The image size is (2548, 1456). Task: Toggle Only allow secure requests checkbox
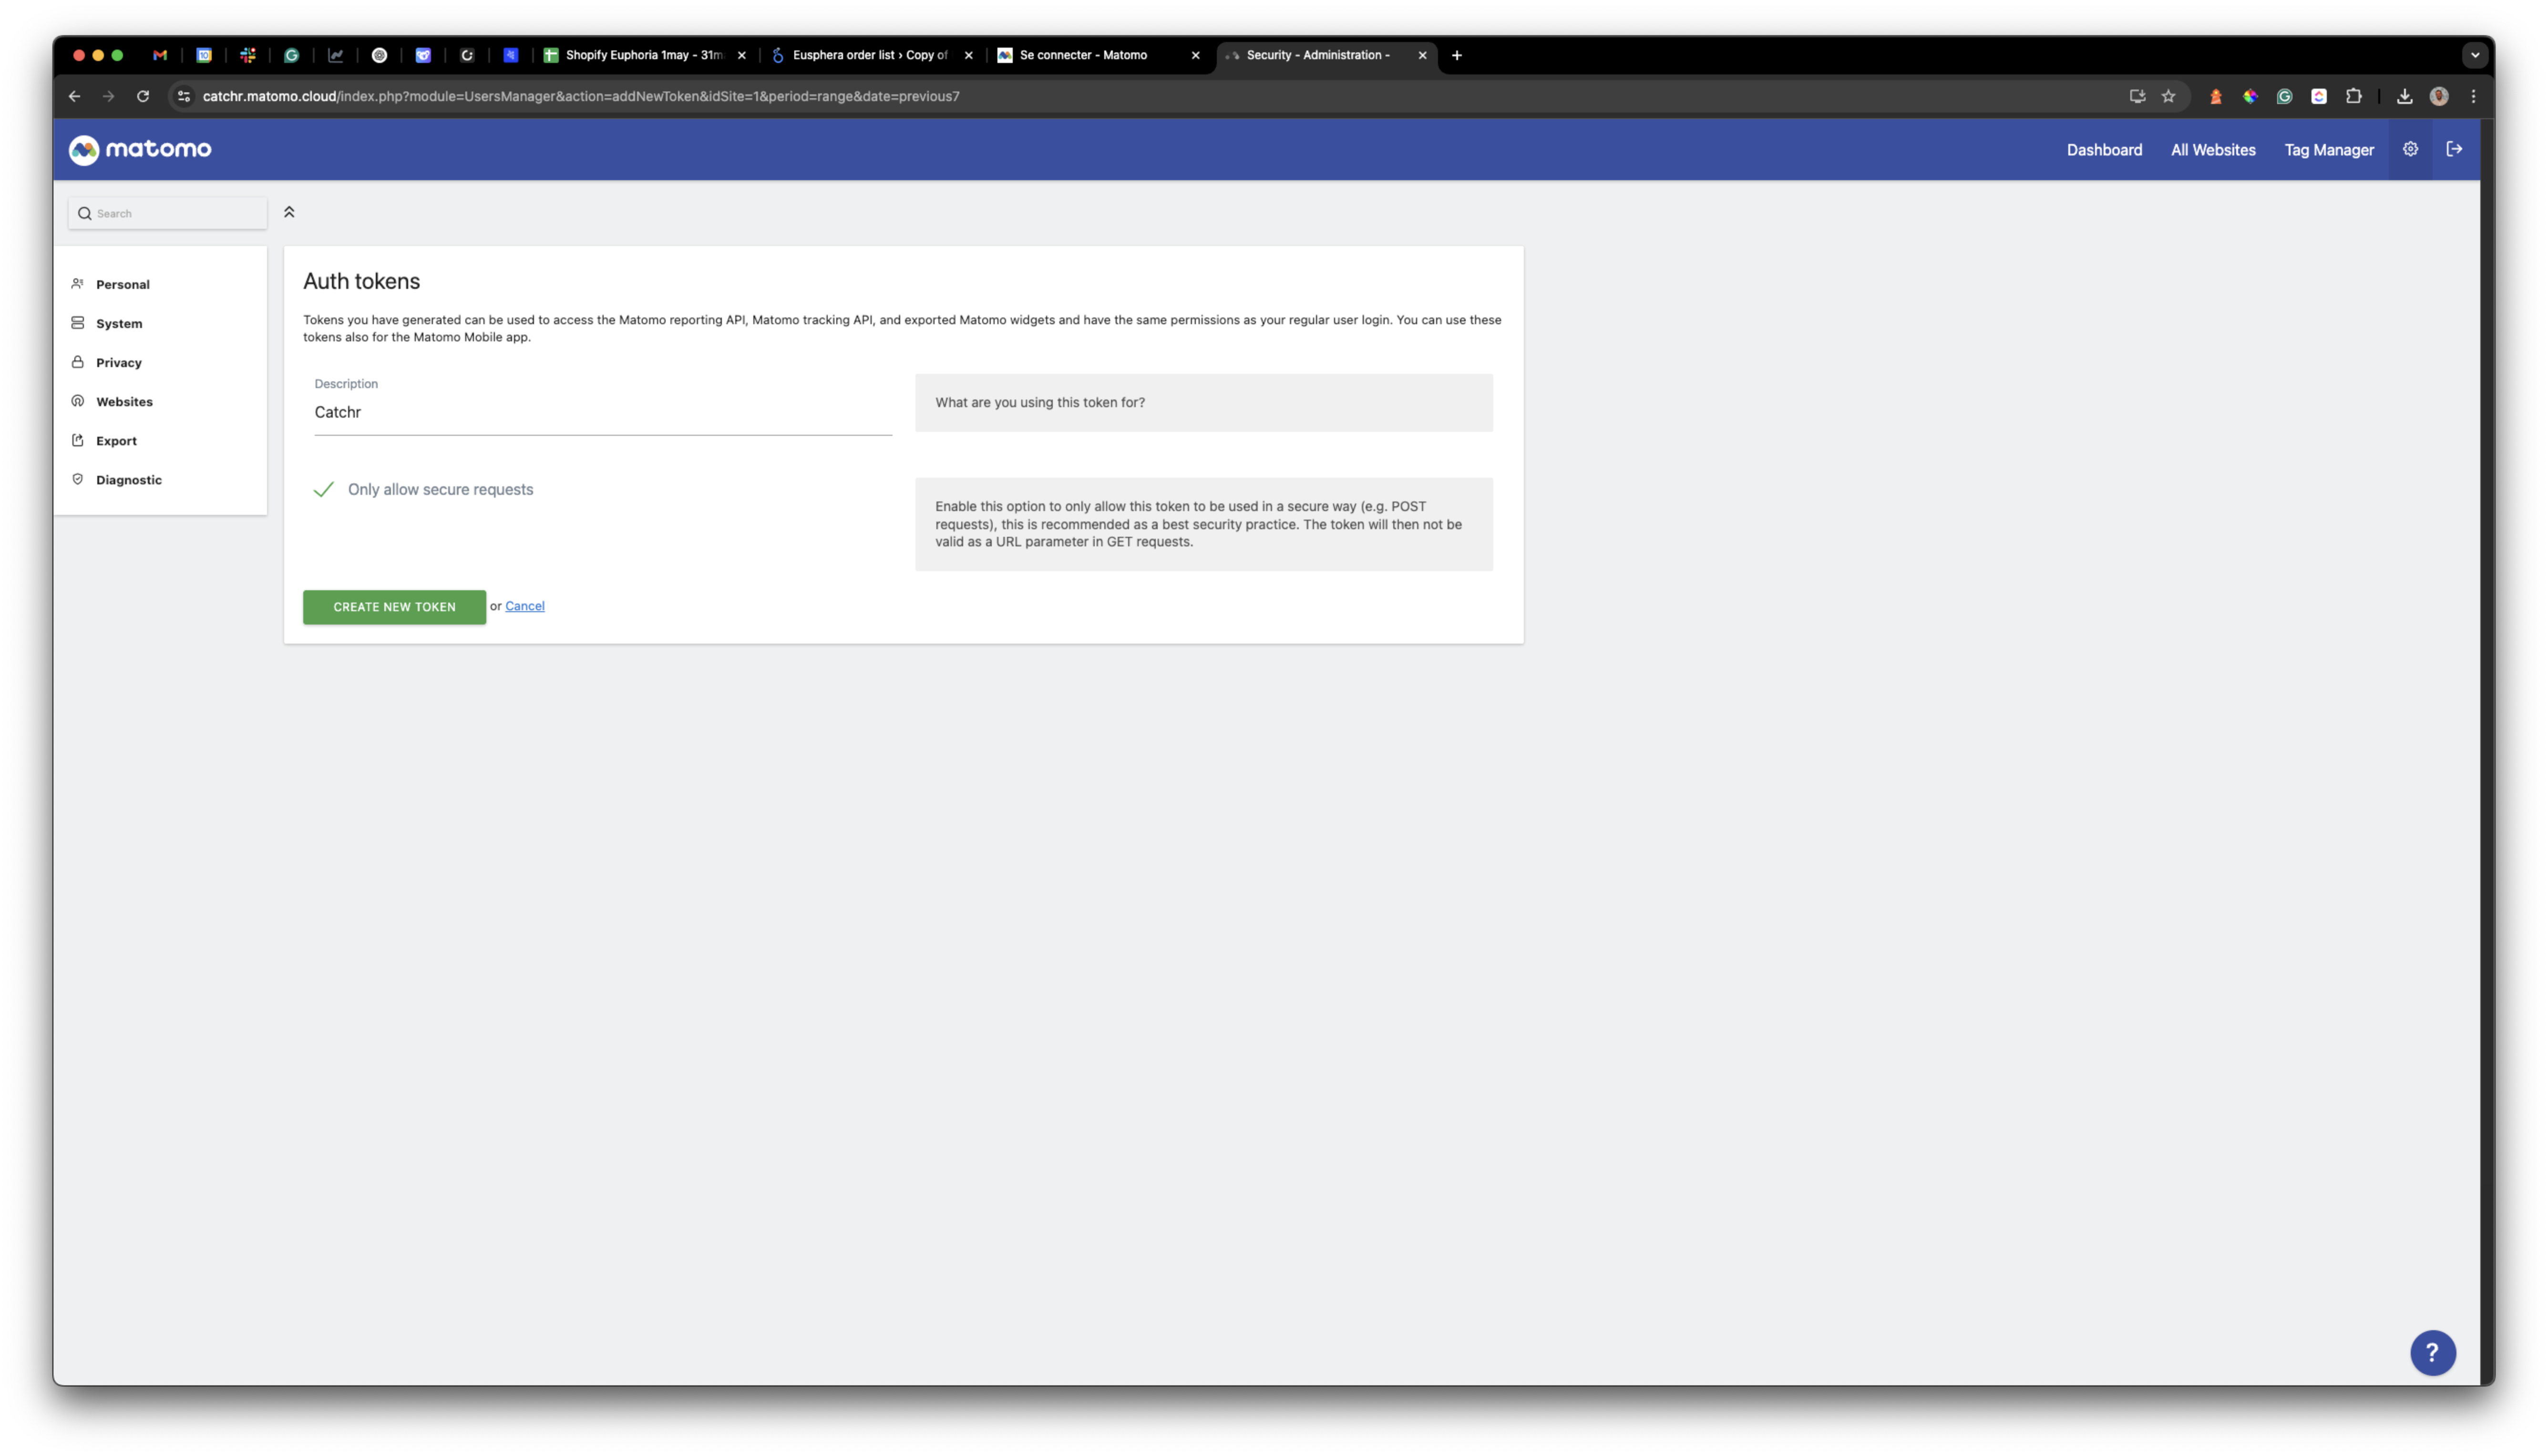(324, 489)
